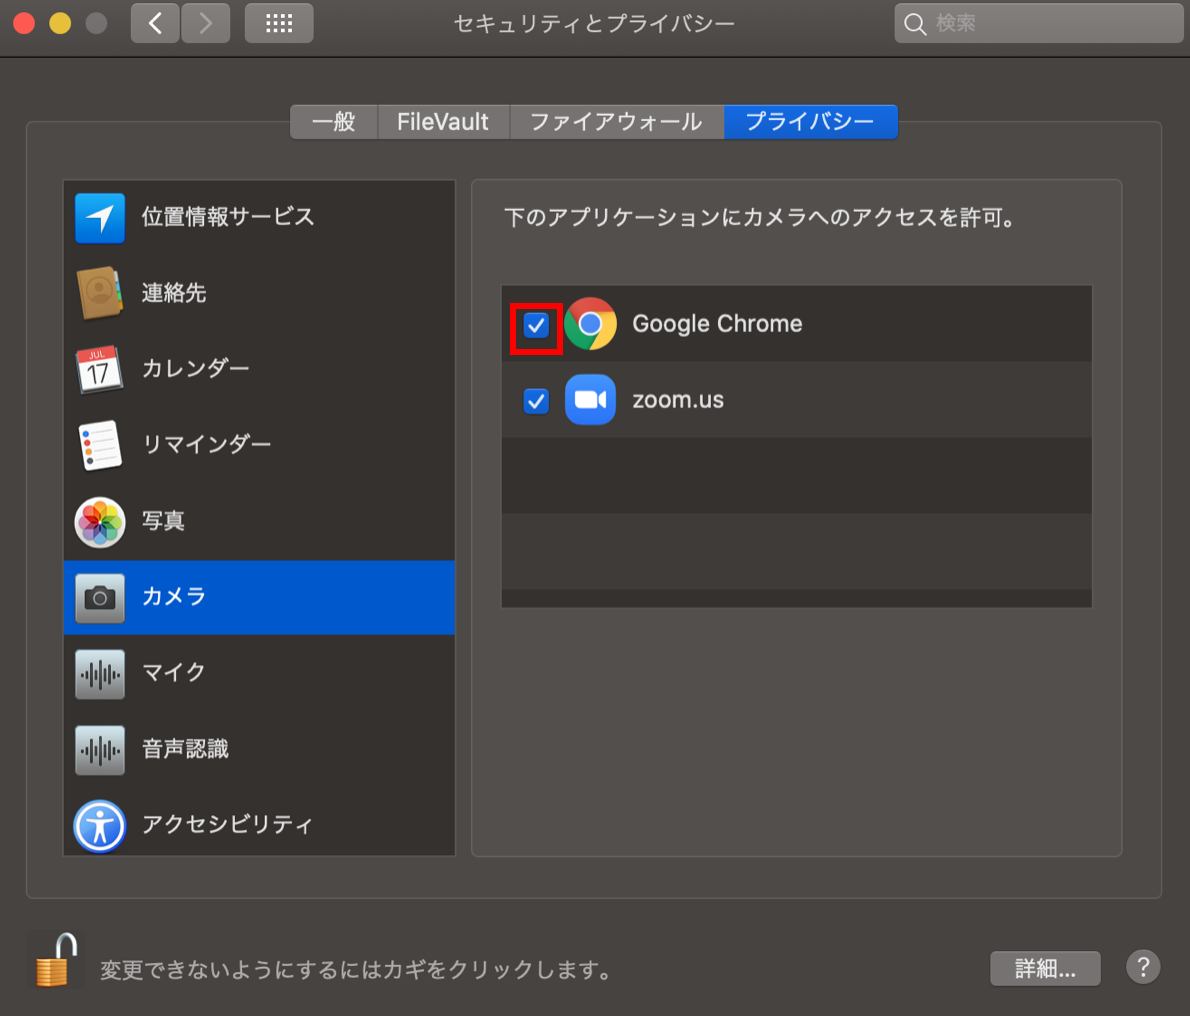
Task: Select 音声認識 label in the list
Action: [185, 750]
